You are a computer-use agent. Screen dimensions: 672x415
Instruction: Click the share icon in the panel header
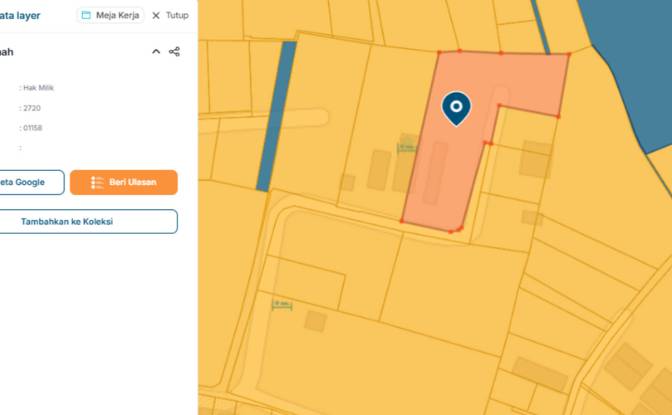point(174,52)
